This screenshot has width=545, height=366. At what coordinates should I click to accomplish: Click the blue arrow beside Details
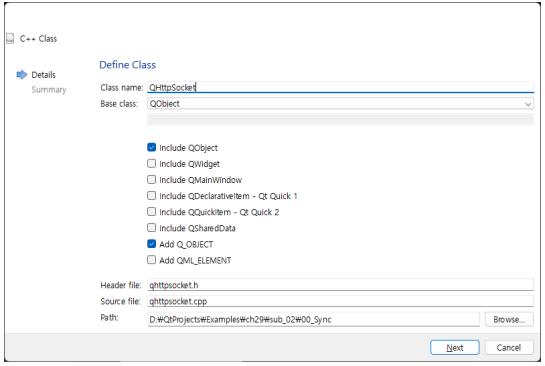pos(22,74)
